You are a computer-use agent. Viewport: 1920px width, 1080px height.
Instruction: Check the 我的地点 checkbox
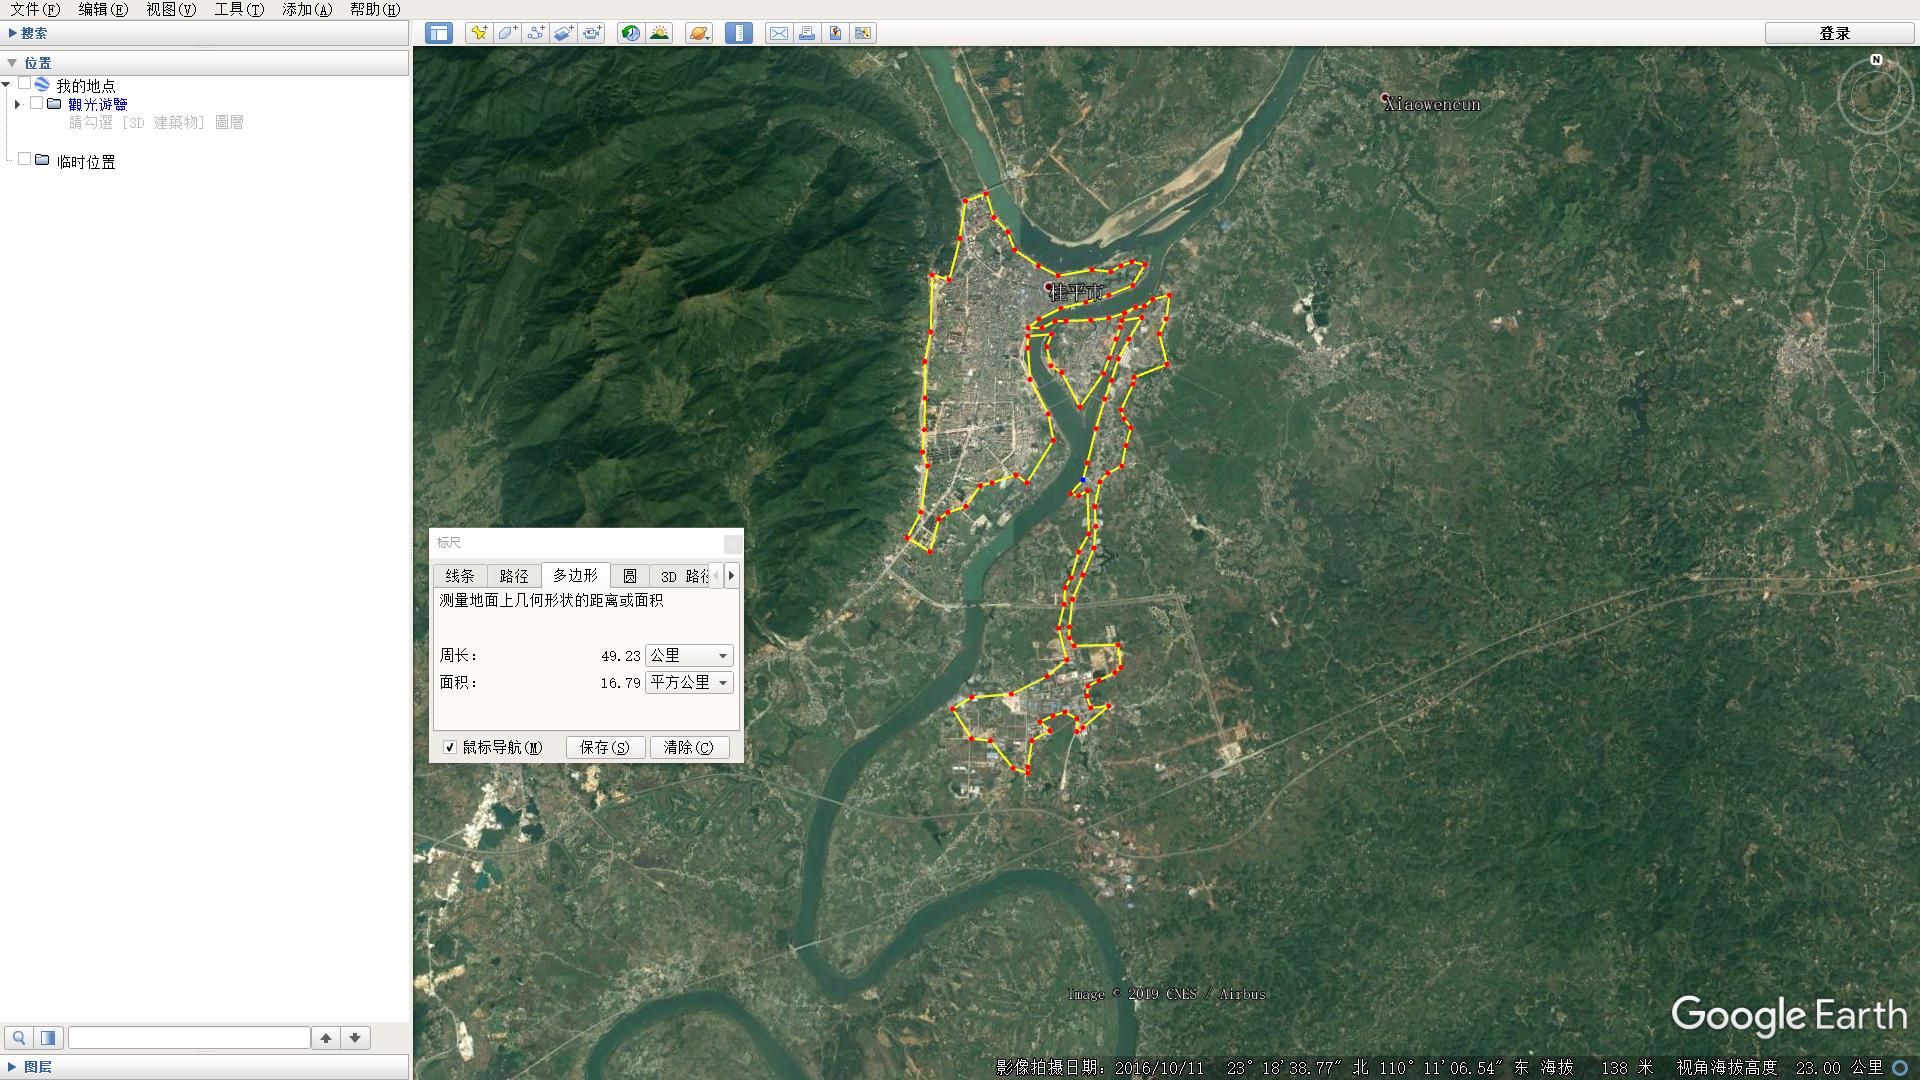pyautogui.click(x=25, y=84)
